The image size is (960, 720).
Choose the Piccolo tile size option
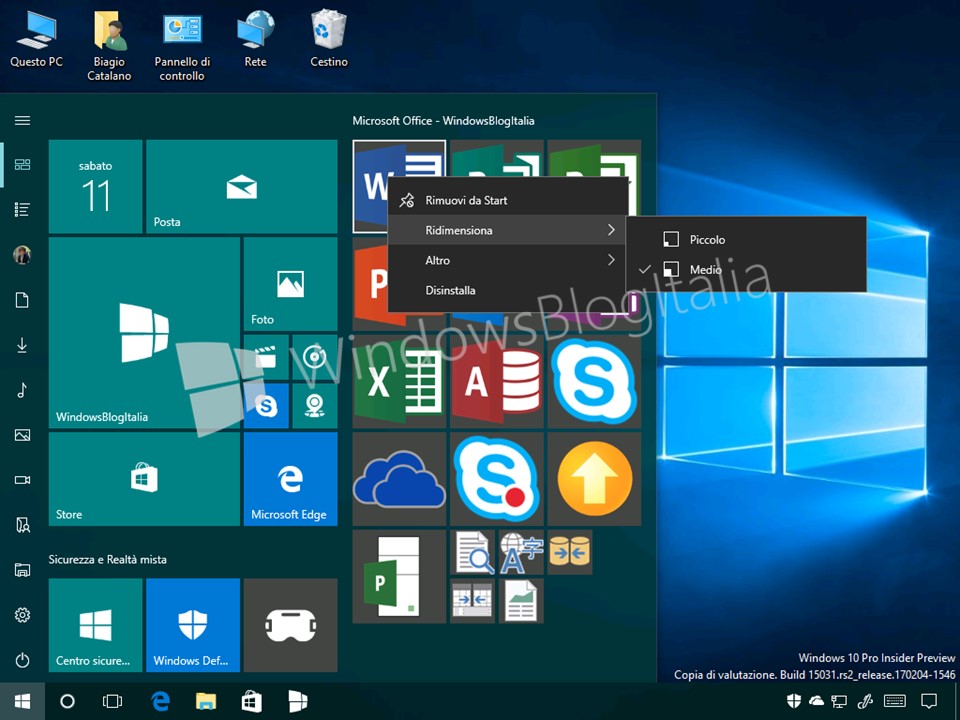point(746,239)
